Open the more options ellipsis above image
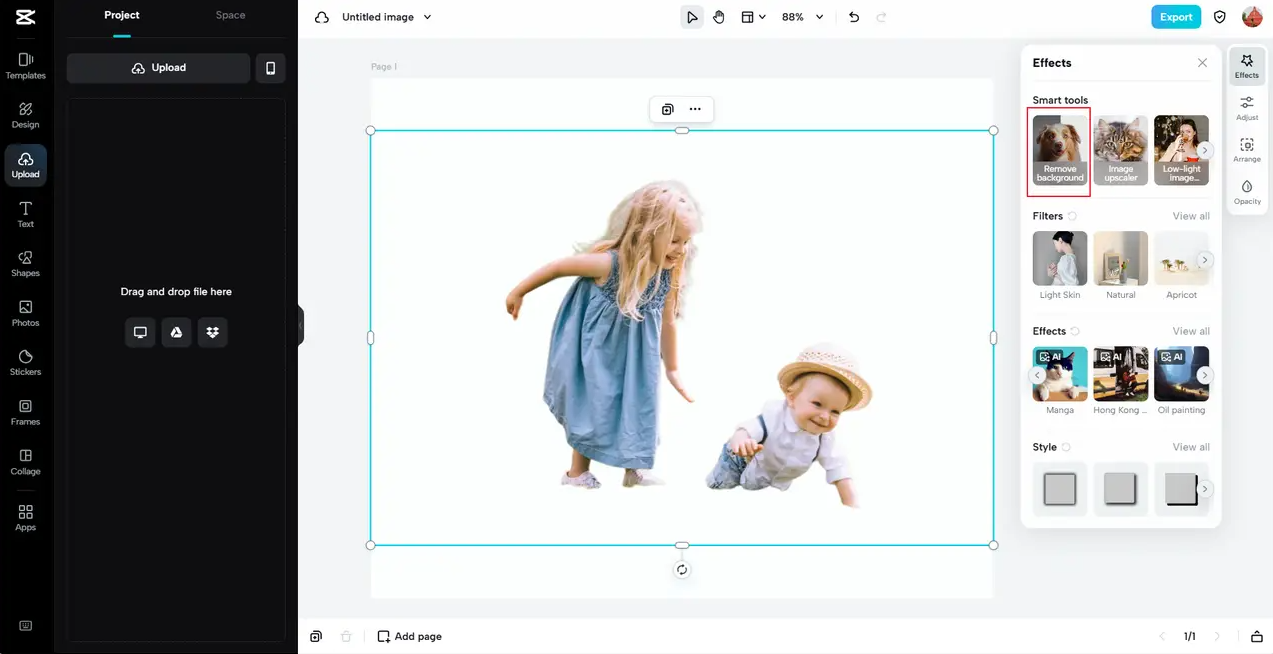Viewport: 1273px width, 654px height. tap(695, 109)
